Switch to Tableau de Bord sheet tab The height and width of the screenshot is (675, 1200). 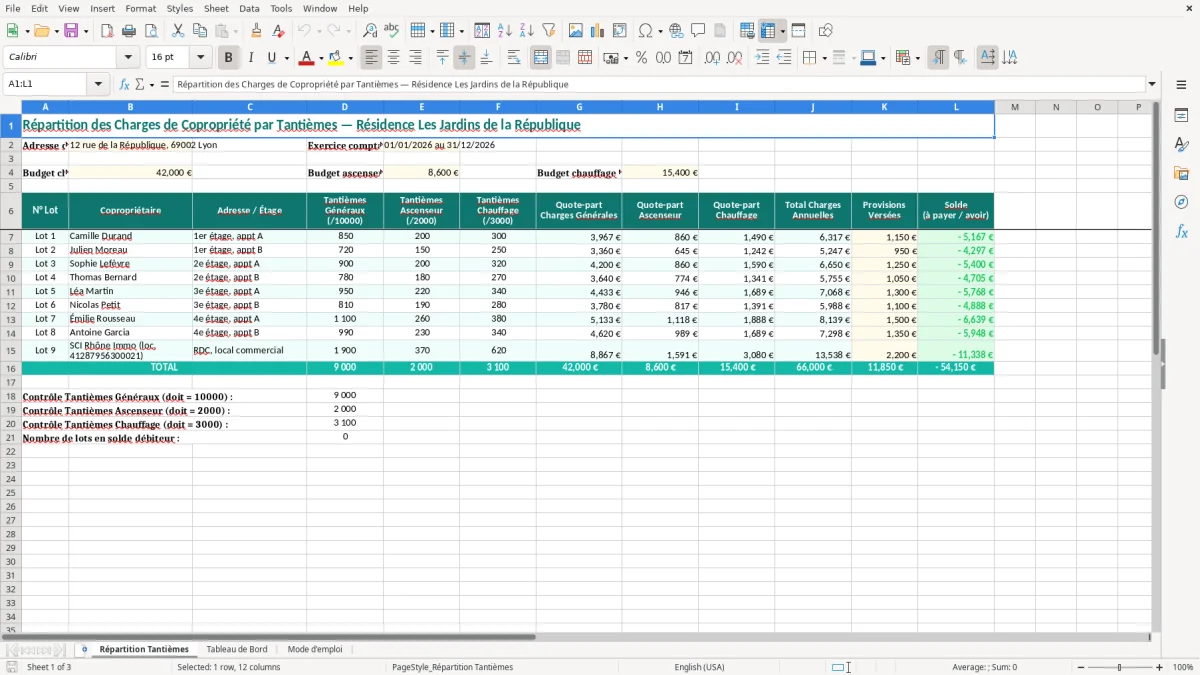pyautogui.click(x=237, y=649)
